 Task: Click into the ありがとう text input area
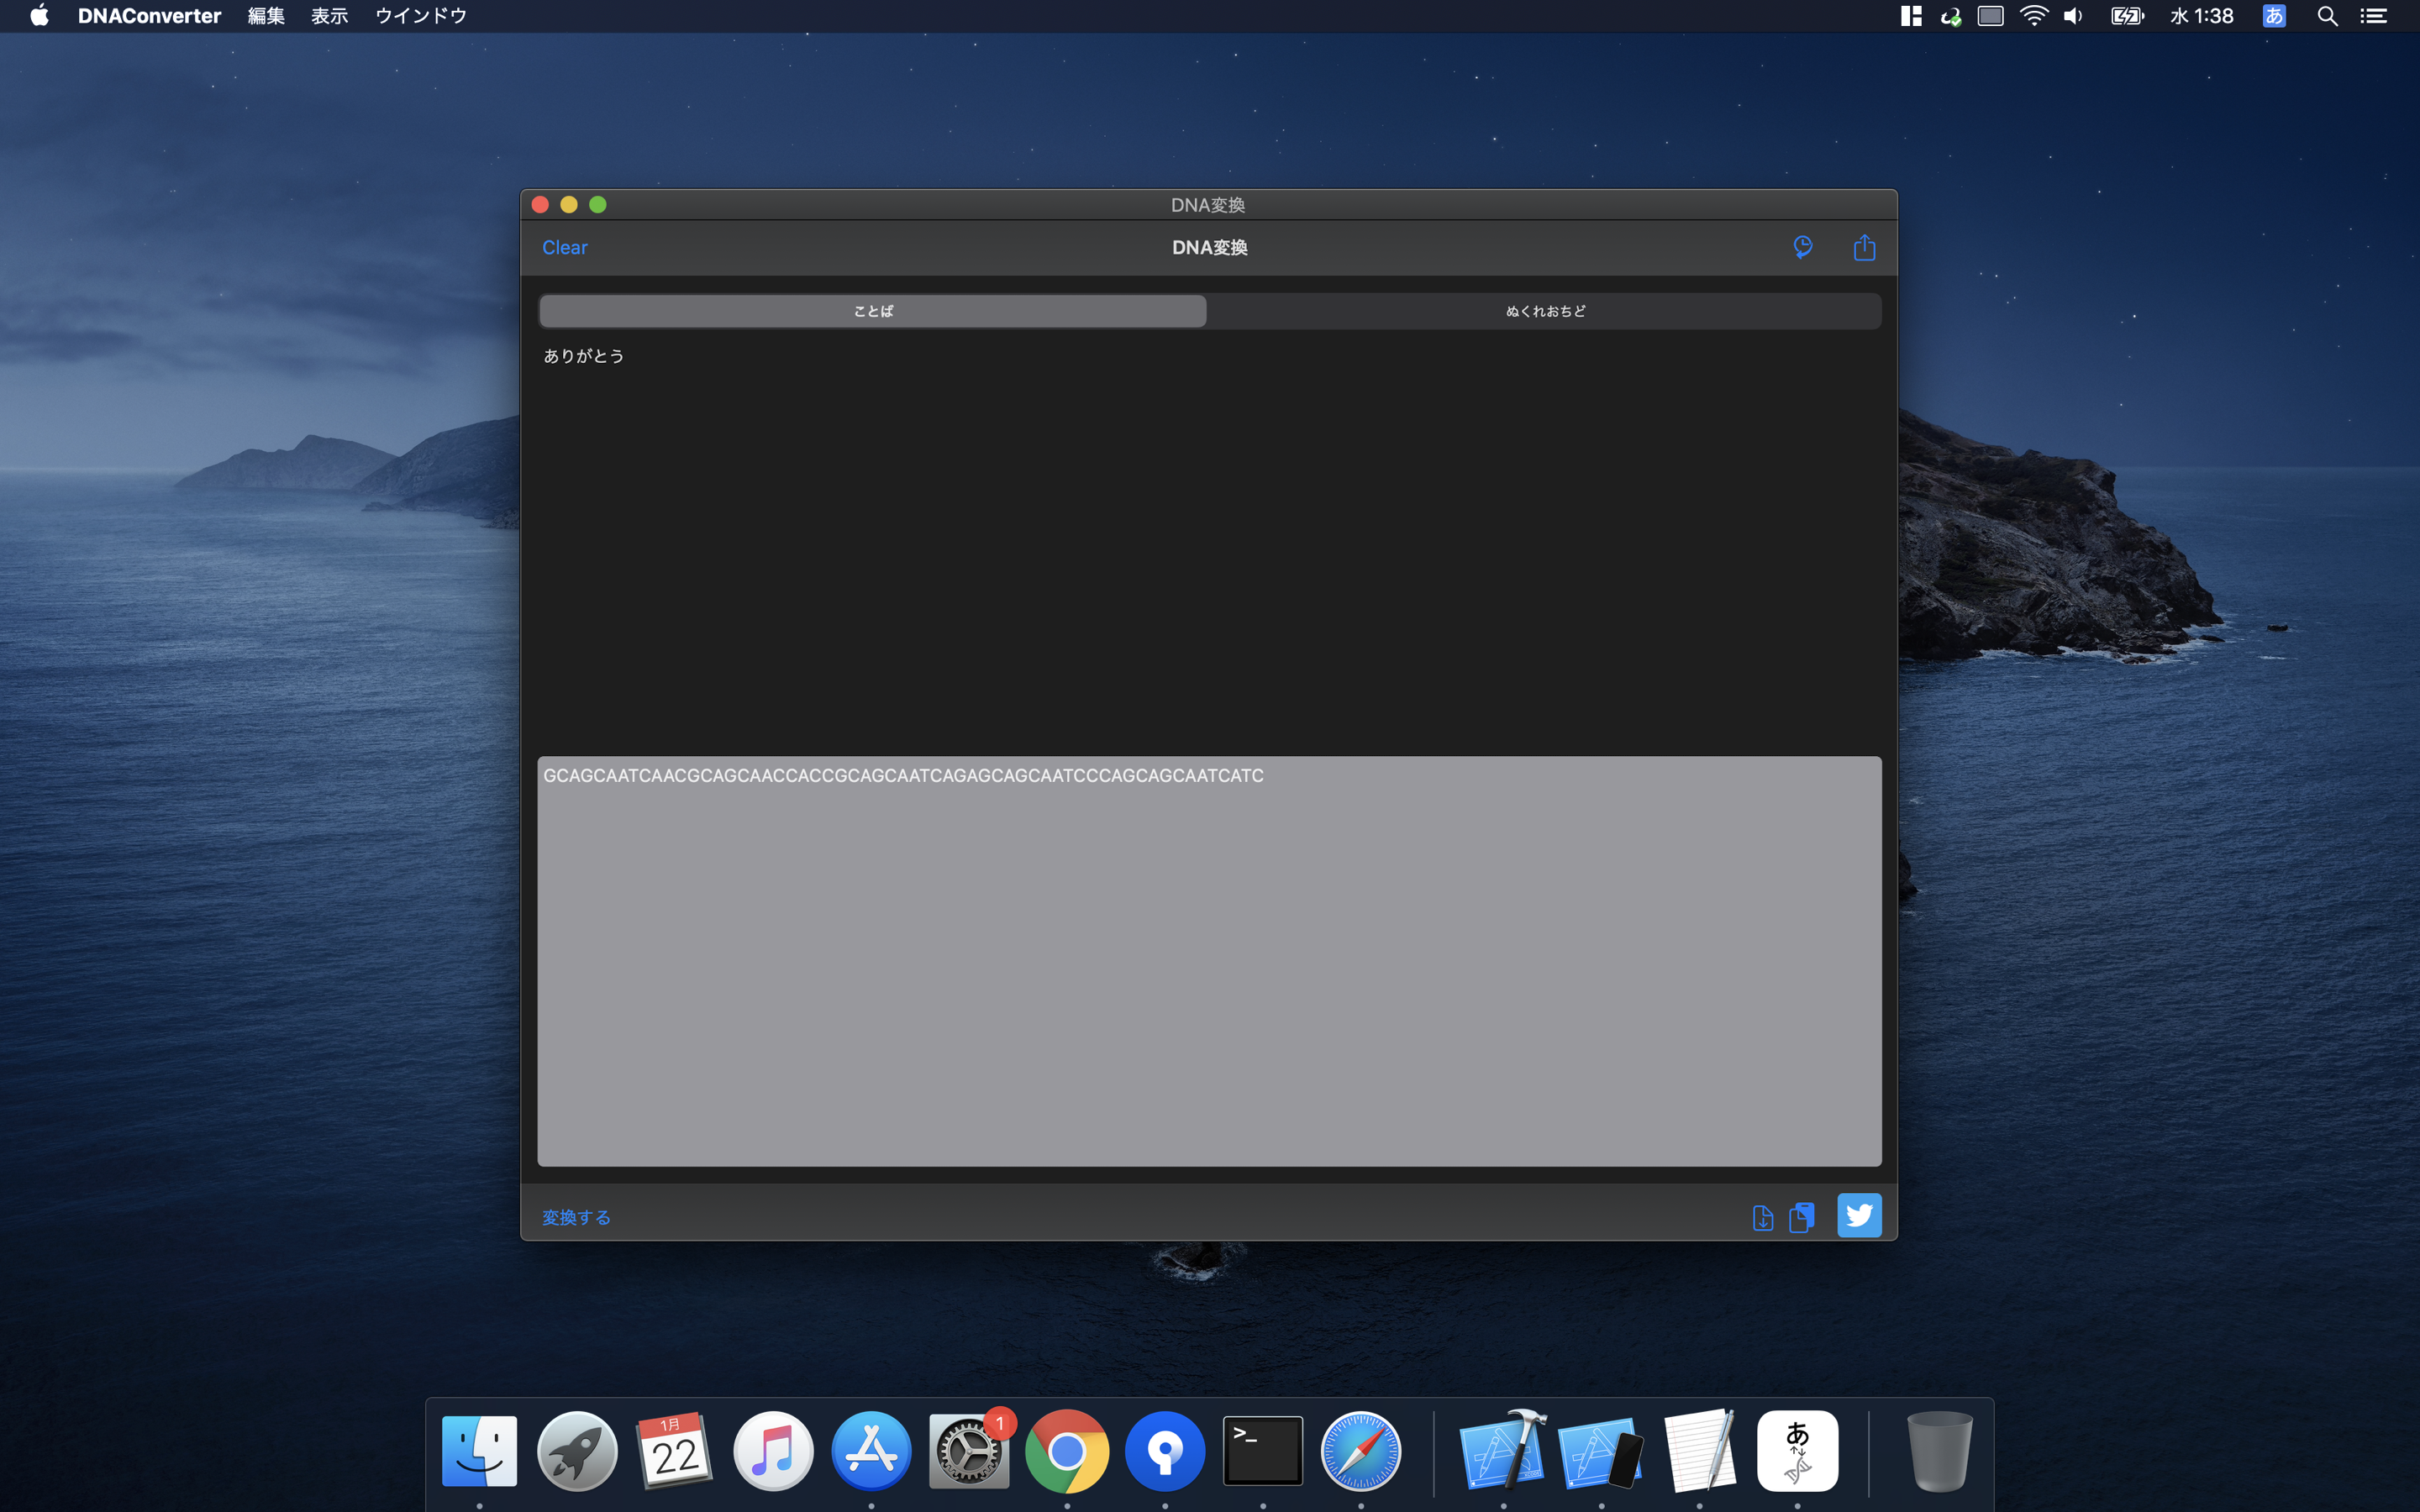click(1208, 540)
